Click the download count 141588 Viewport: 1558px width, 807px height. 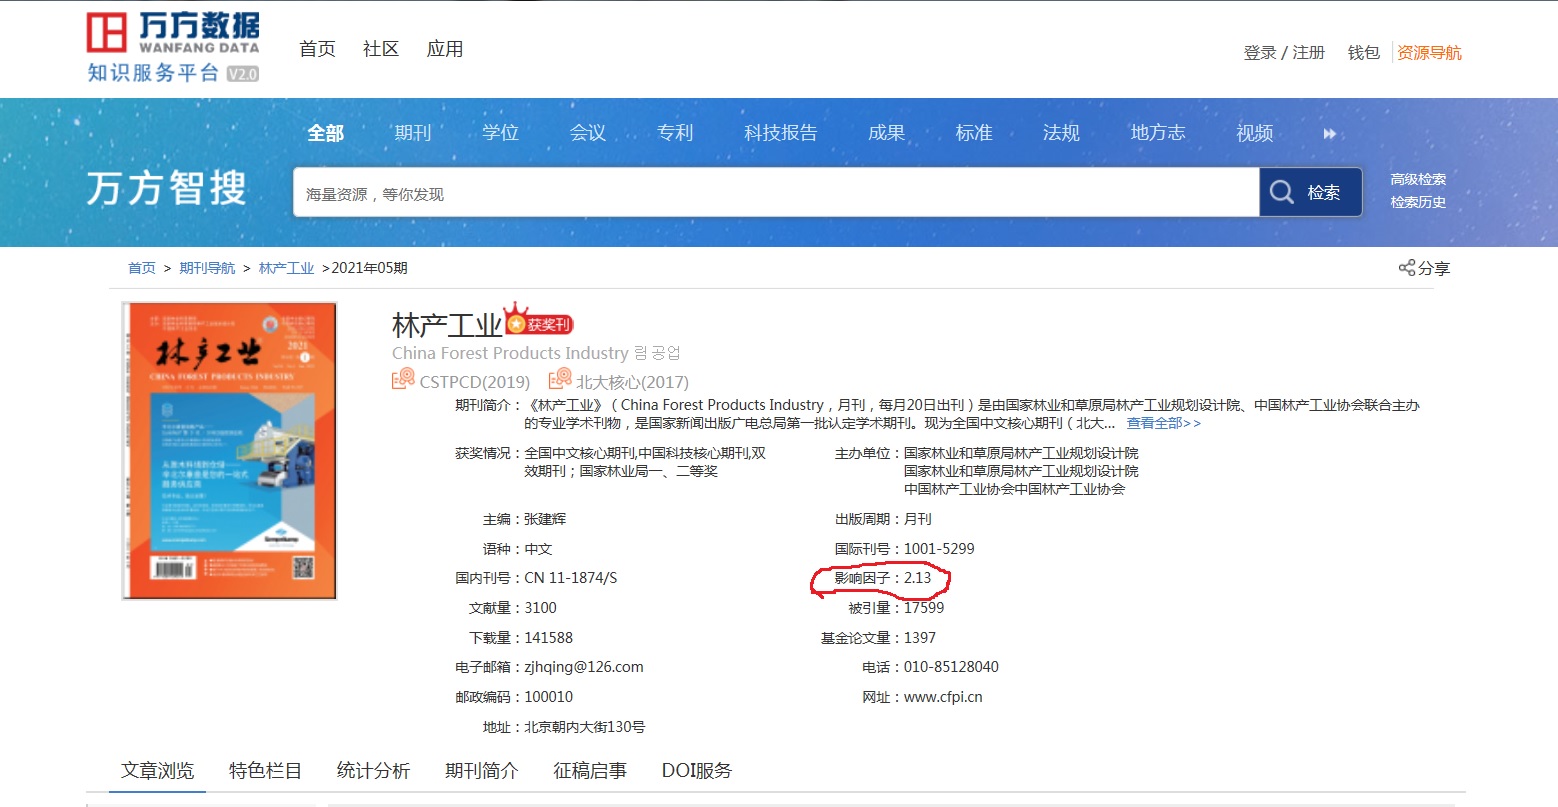(549, 638)
